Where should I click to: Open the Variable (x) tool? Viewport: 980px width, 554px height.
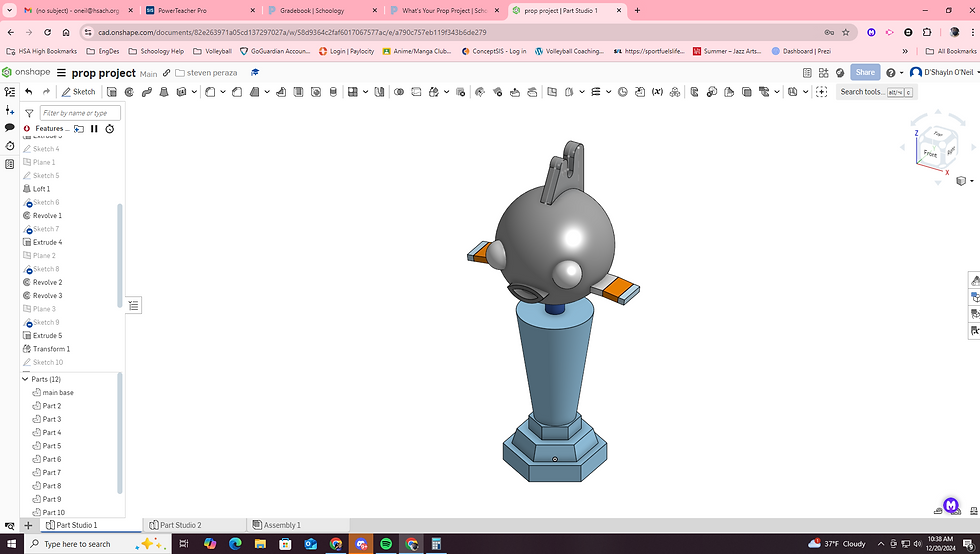pyautogui.click(x=657, y=92)
